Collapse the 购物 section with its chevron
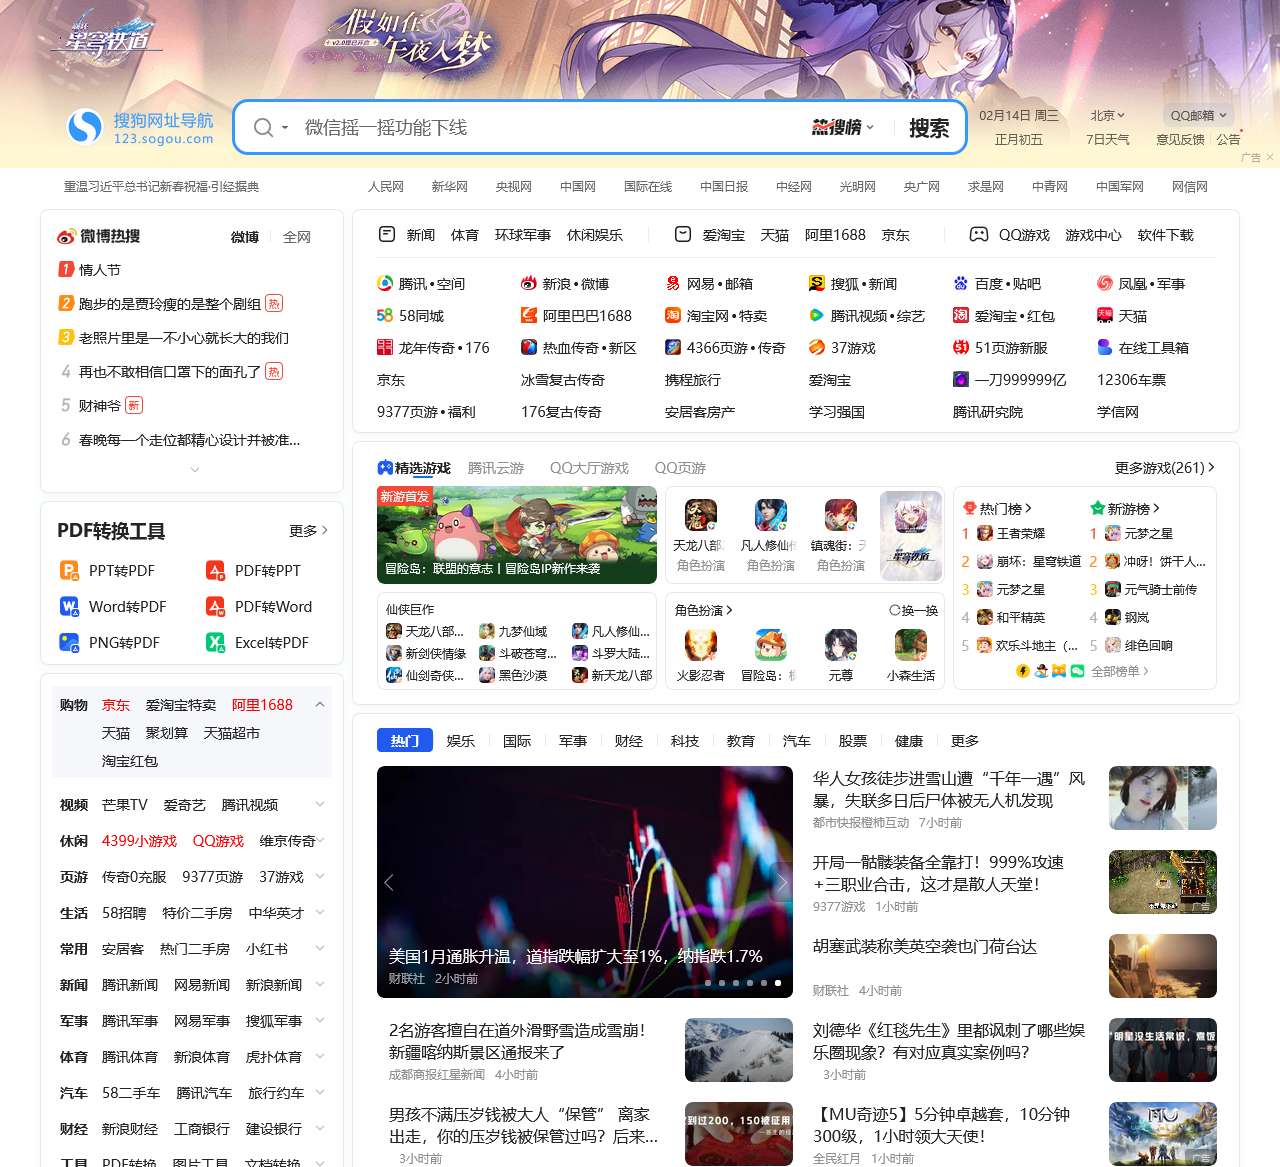Viewport: 1280px width, 1167px height. click(x=320, y=704)
